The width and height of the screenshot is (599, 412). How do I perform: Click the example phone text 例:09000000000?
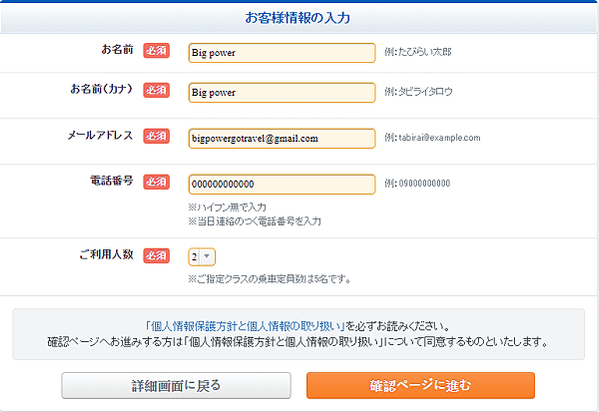(x=417, y=183)
